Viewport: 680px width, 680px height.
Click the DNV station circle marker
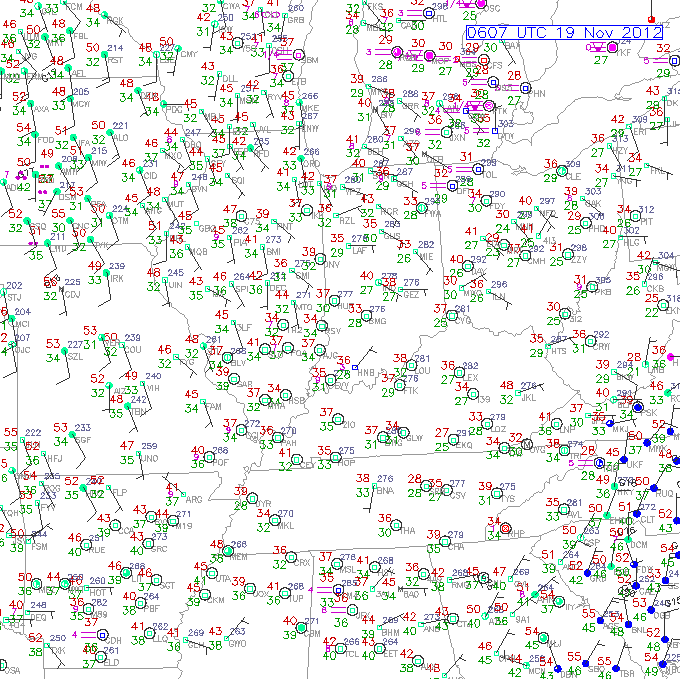click(320, 259)
